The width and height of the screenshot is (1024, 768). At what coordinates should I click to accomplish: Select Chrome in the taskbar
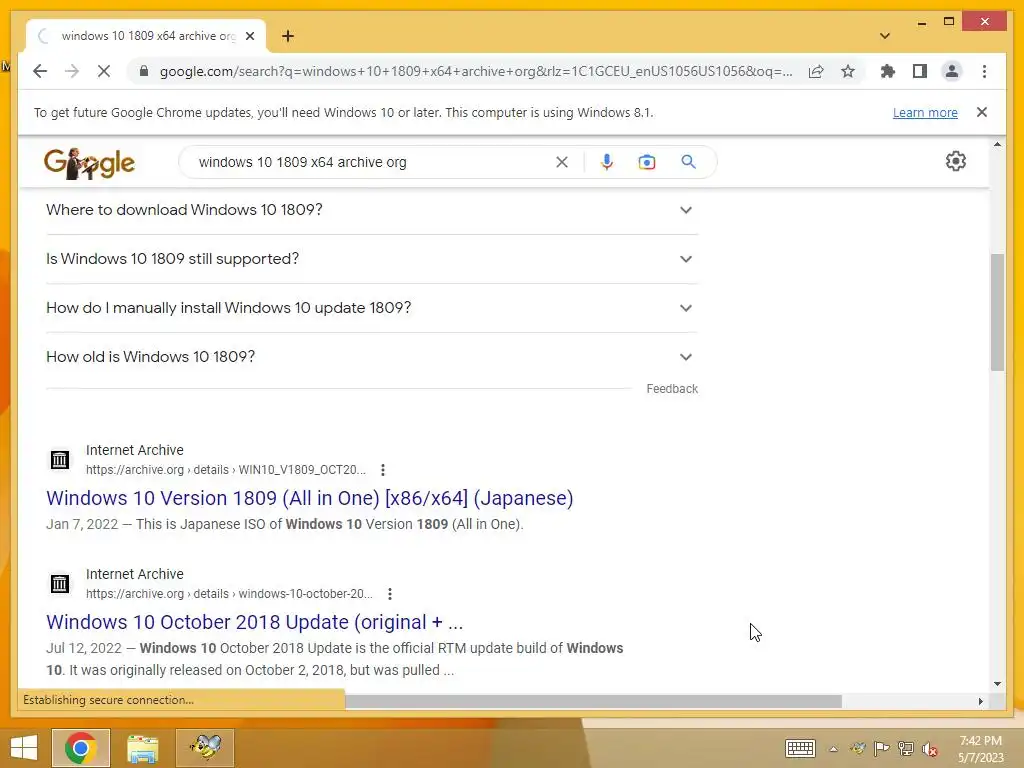[81, 748]
